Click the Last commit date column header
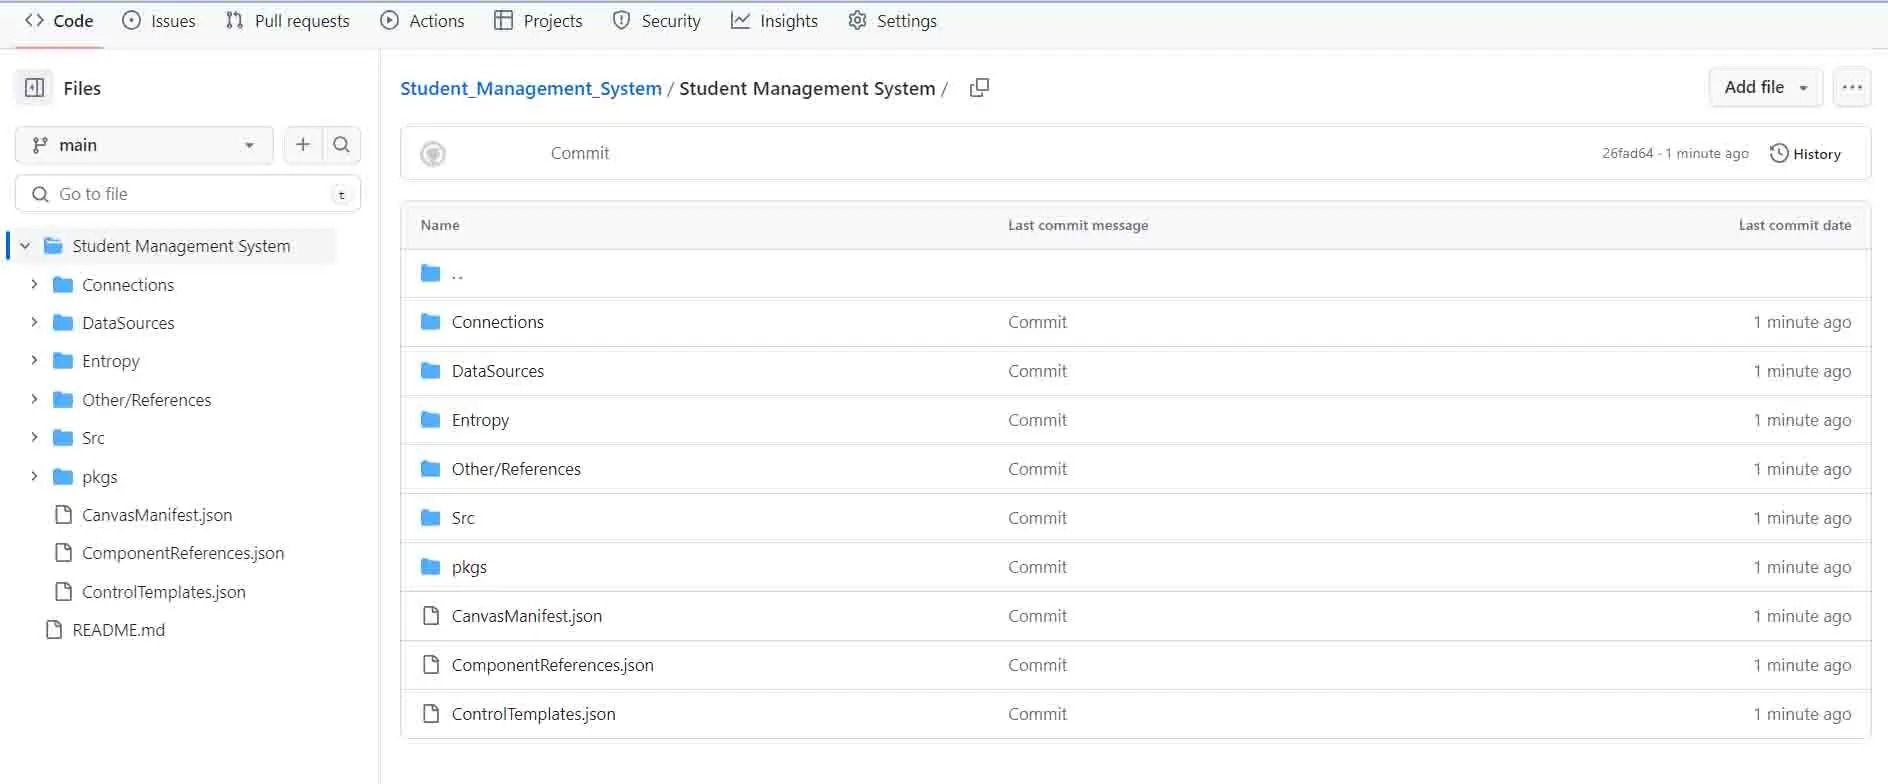The width and height of the screenshot is (1888, 784). click(x=1794, y=225)
